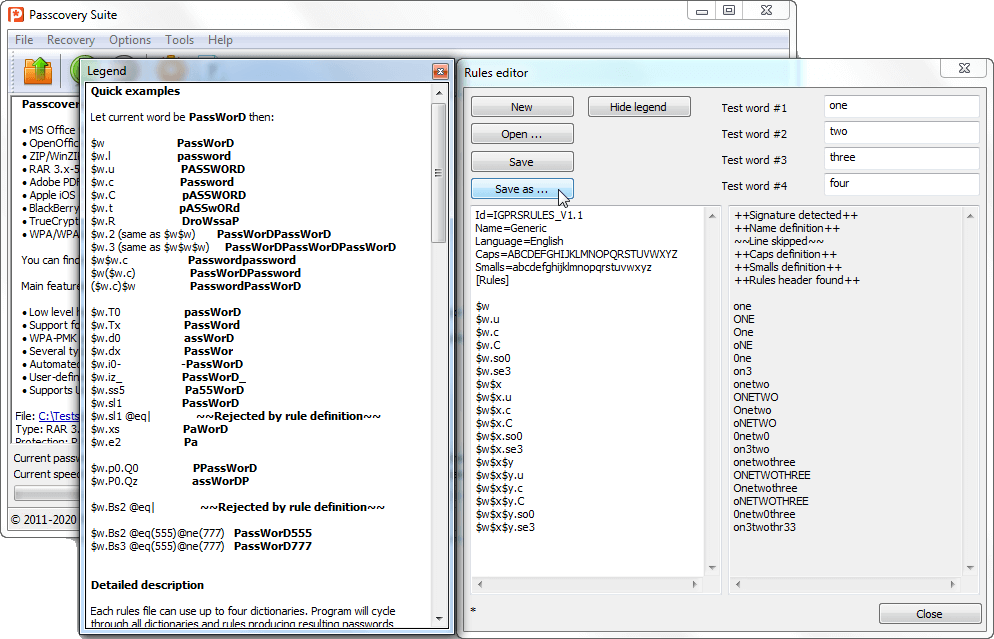Open the File menu

point(24,40)
